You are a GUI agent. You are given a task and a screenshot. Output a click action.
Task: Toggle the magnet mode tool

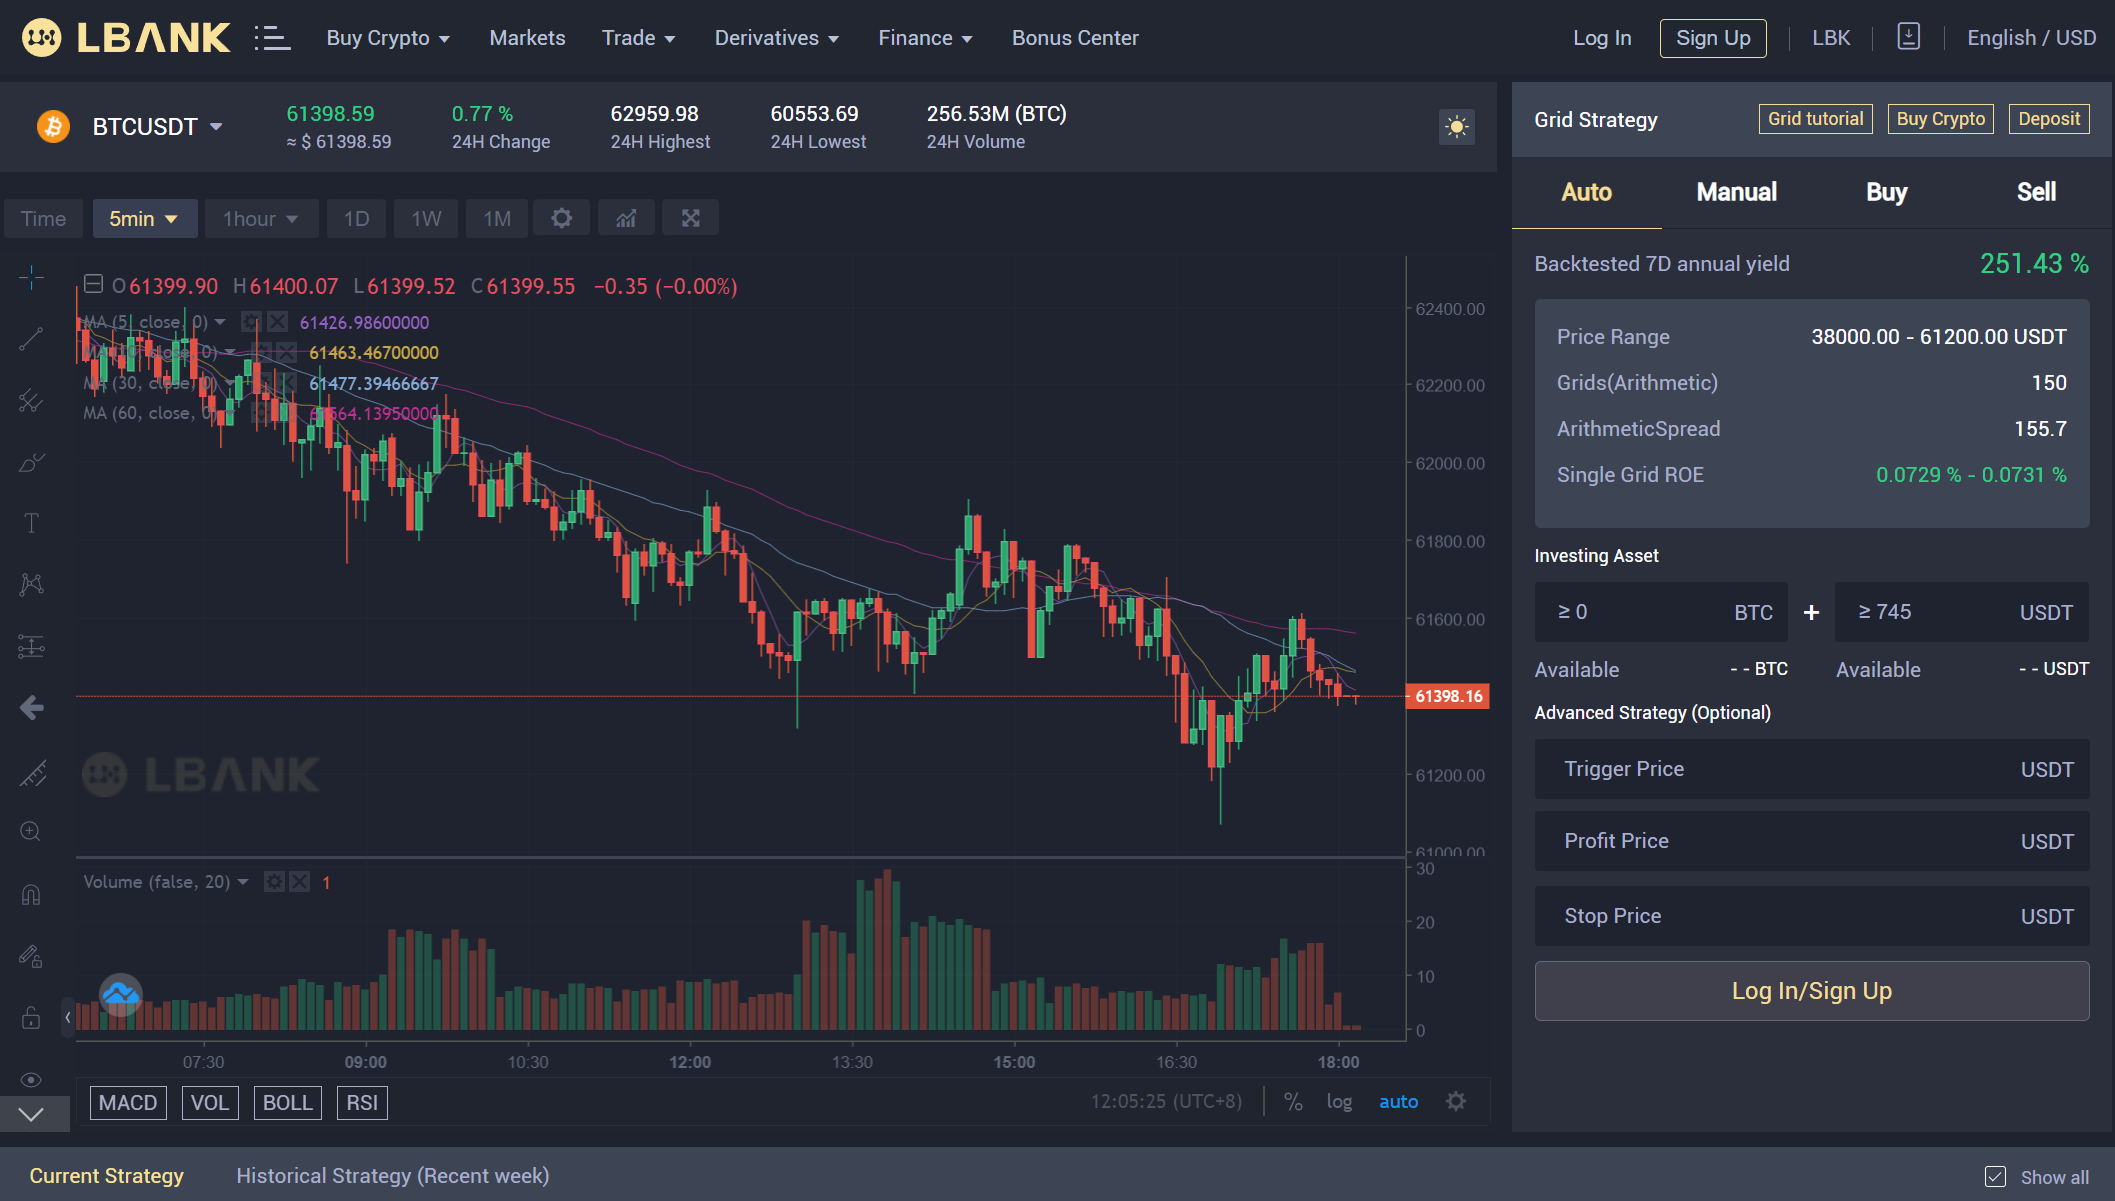point(31,894)
